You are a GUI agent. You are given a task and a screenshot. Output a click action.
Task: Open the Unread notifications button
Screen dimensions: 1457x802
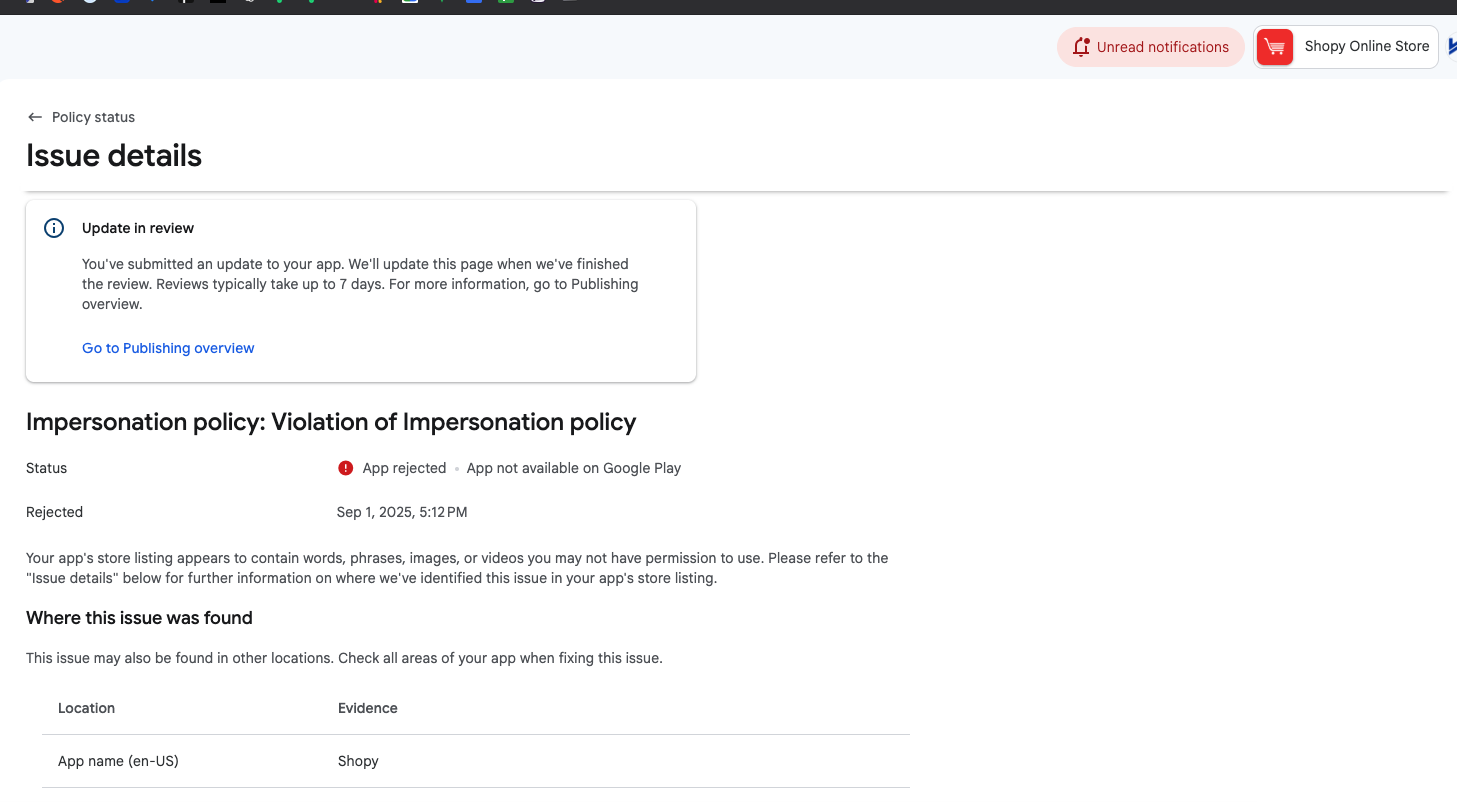coord(1150,47)
